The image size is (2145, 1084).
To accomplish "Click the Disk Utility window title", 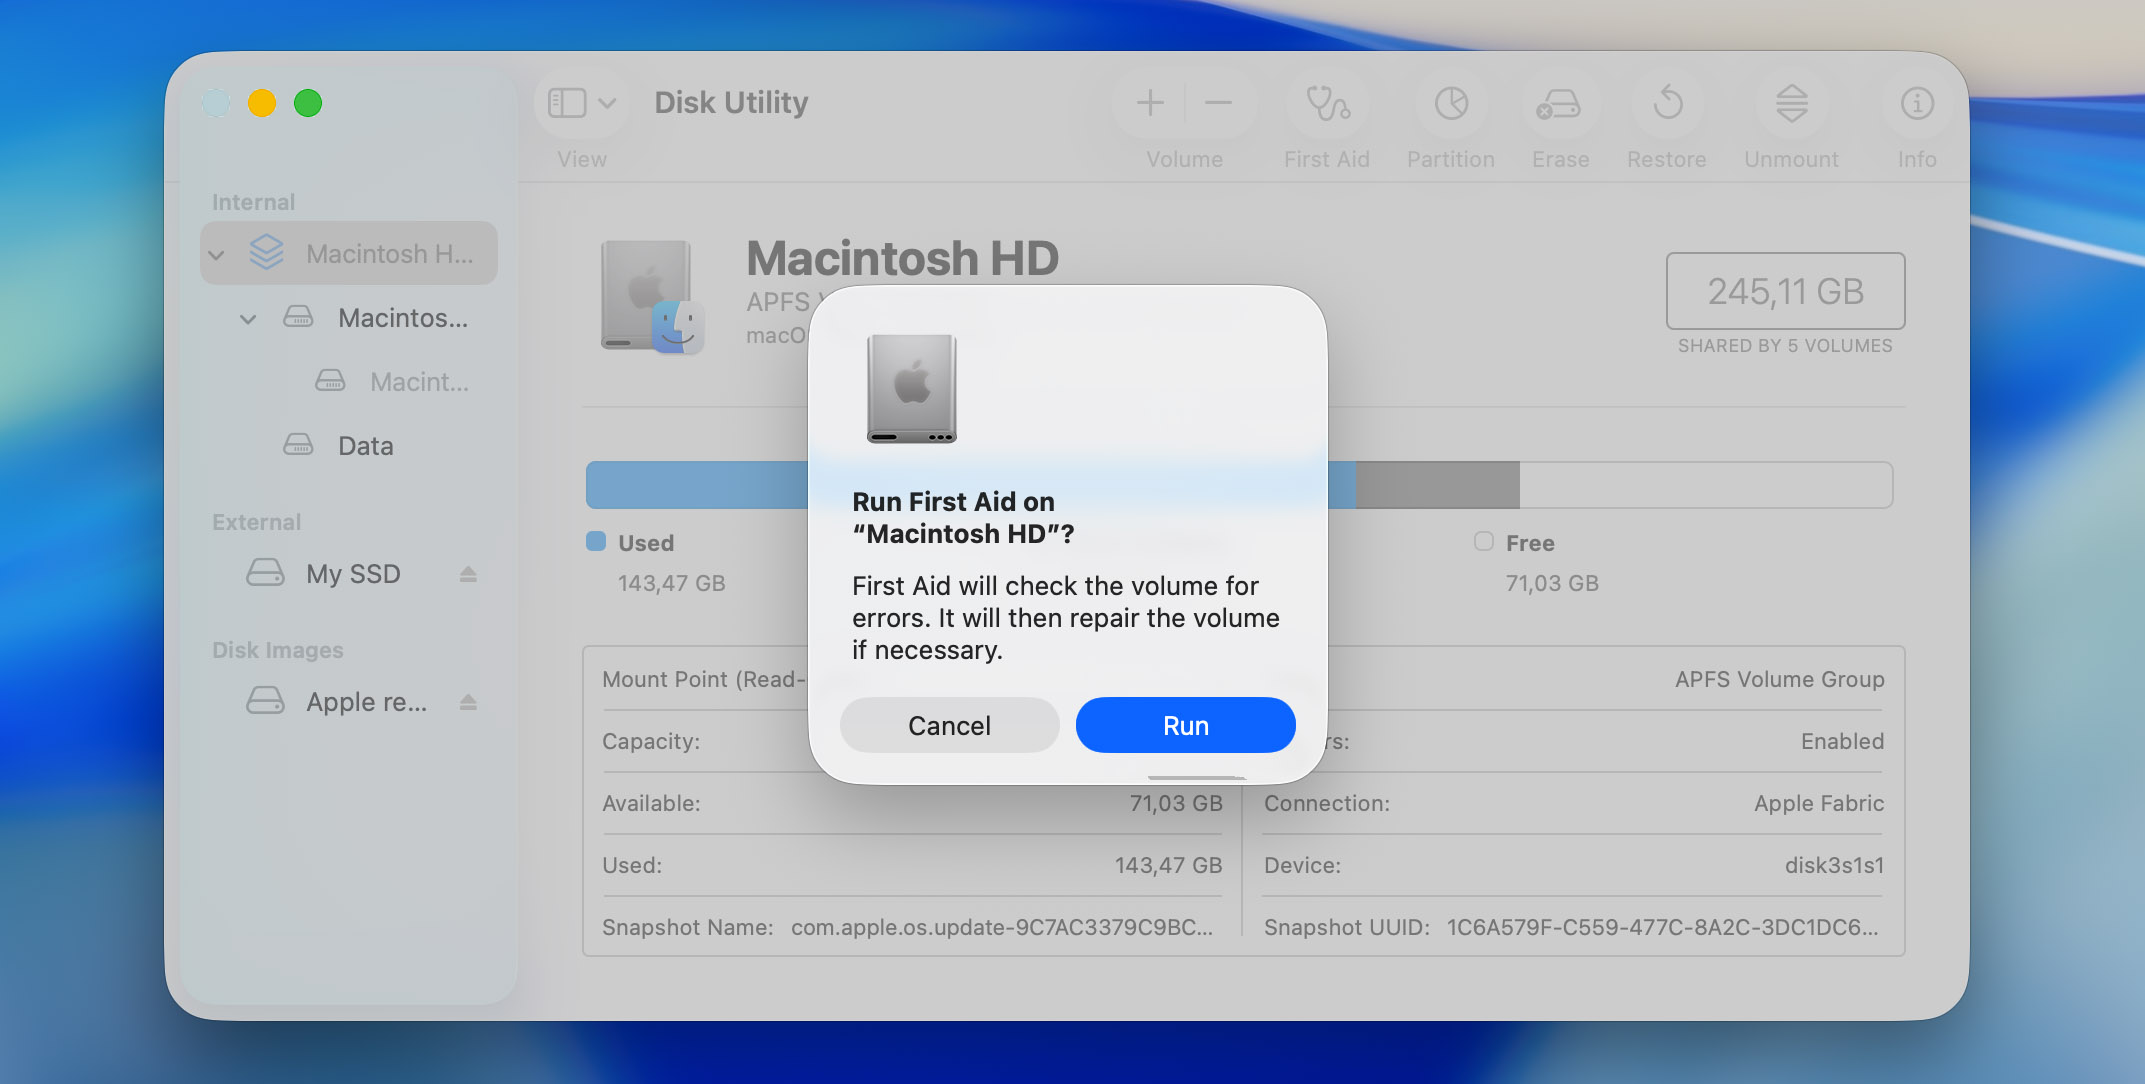I will point(731,102).
